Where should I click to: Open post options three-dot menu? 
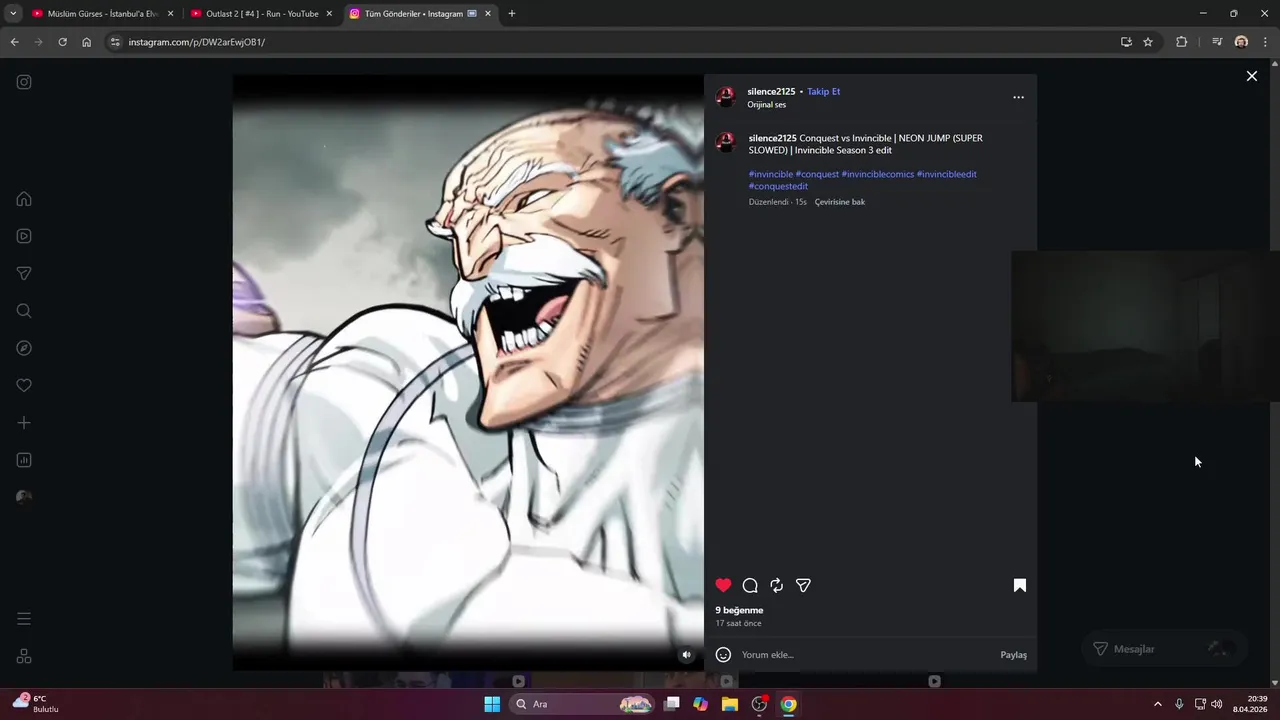point(1018,97)
